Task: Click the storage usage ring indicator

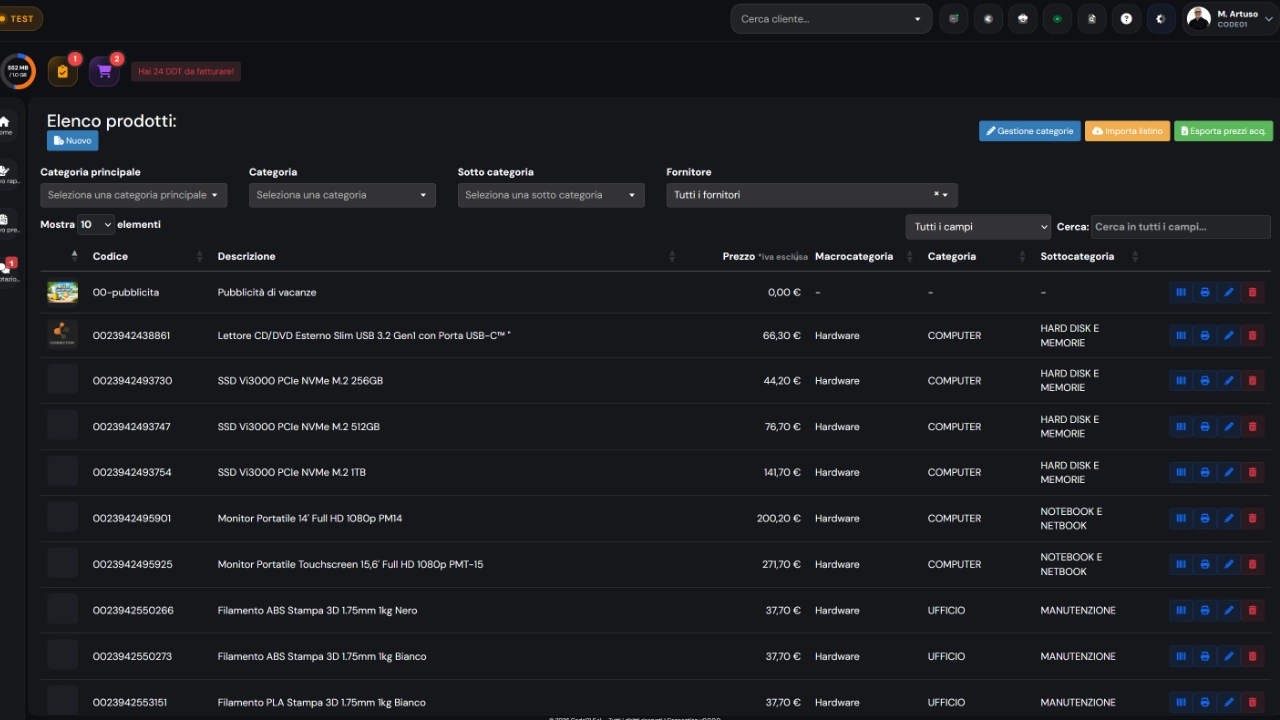Action: 18,71
